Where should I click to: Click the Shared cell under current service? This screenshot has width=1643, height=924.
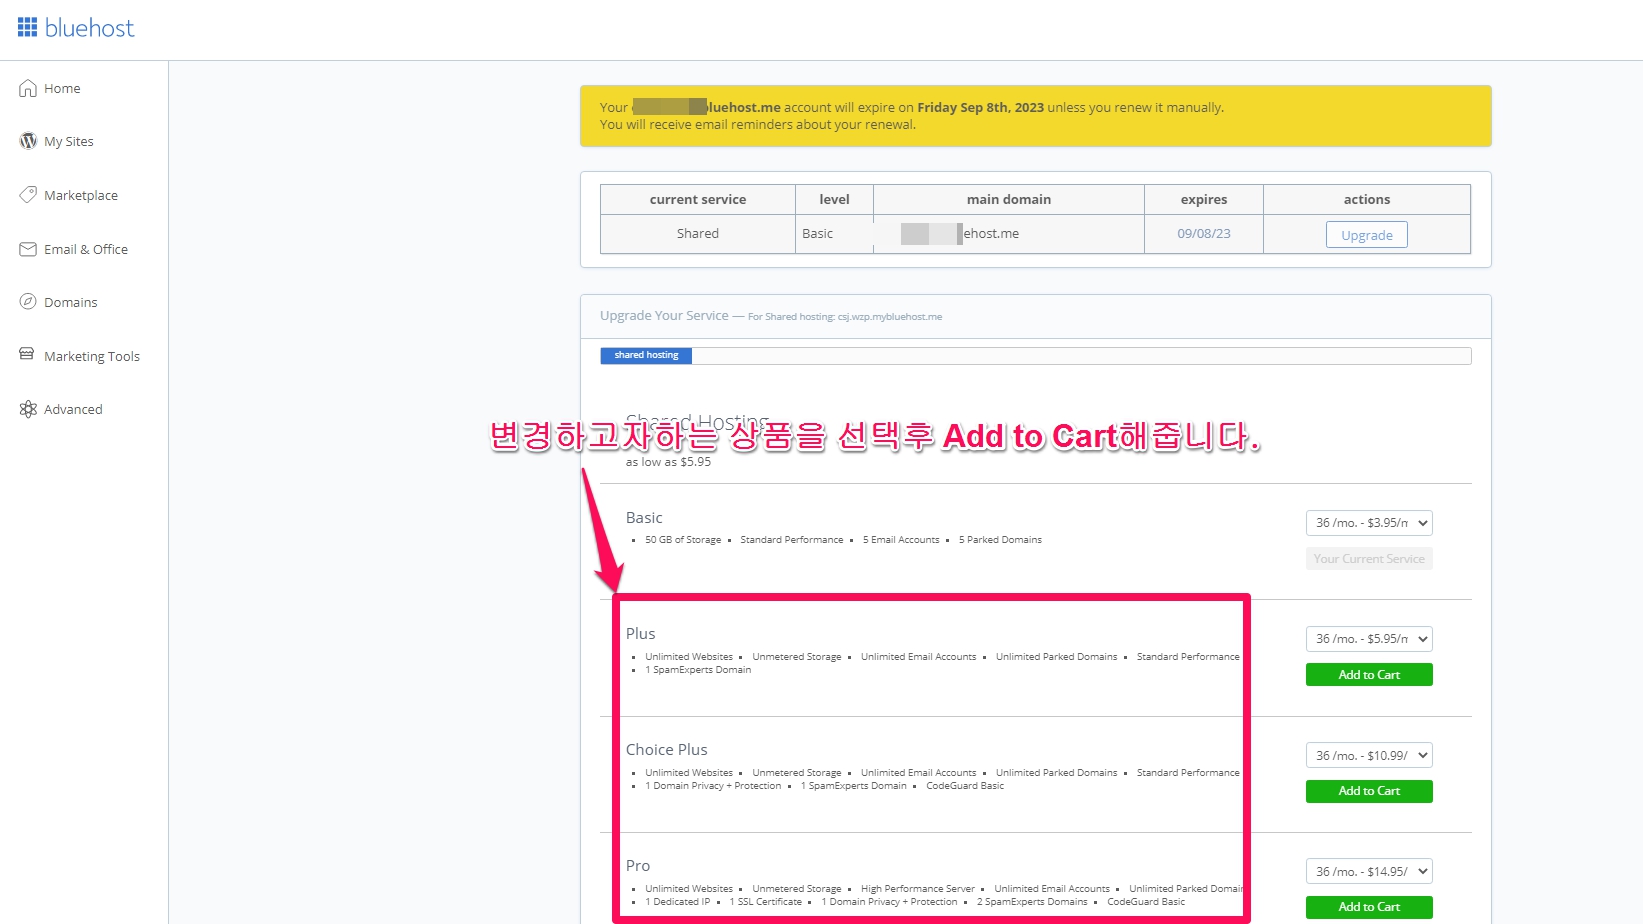point(698,233)
